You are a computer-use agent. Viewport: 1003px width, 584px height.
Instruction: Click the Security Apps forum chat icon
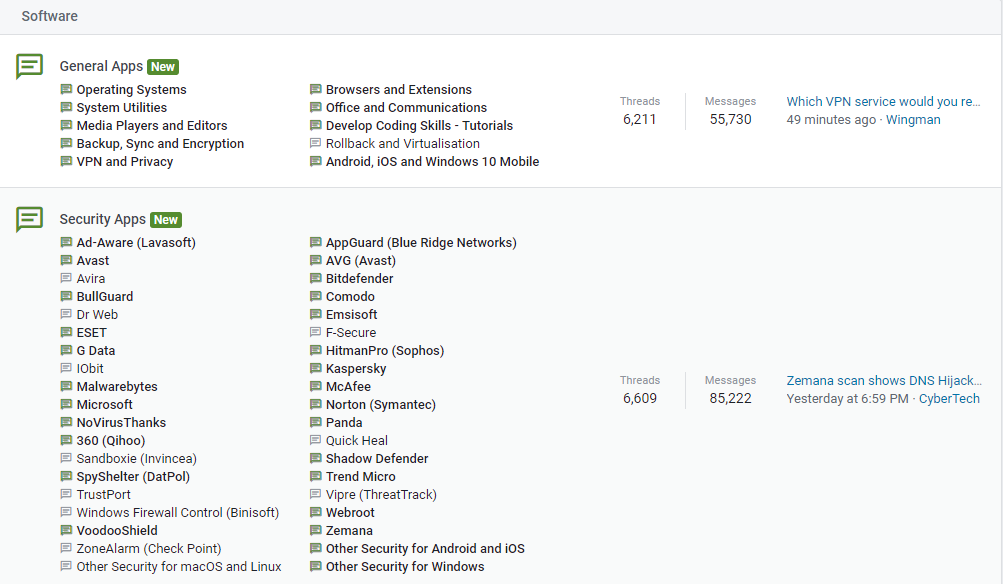tap(30, 220)
